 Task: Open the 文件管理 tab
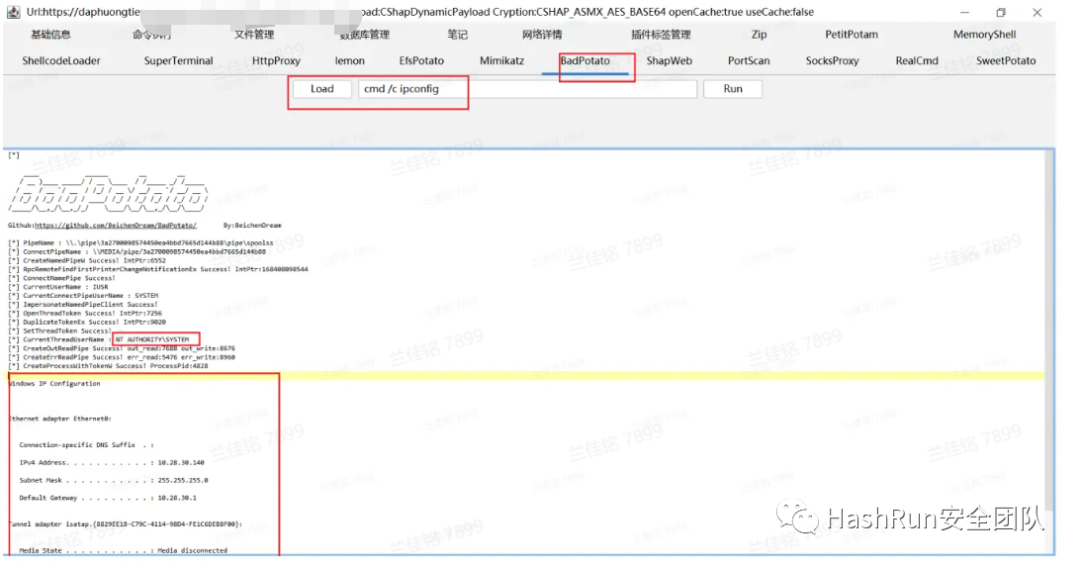click(x=253, y=34)
